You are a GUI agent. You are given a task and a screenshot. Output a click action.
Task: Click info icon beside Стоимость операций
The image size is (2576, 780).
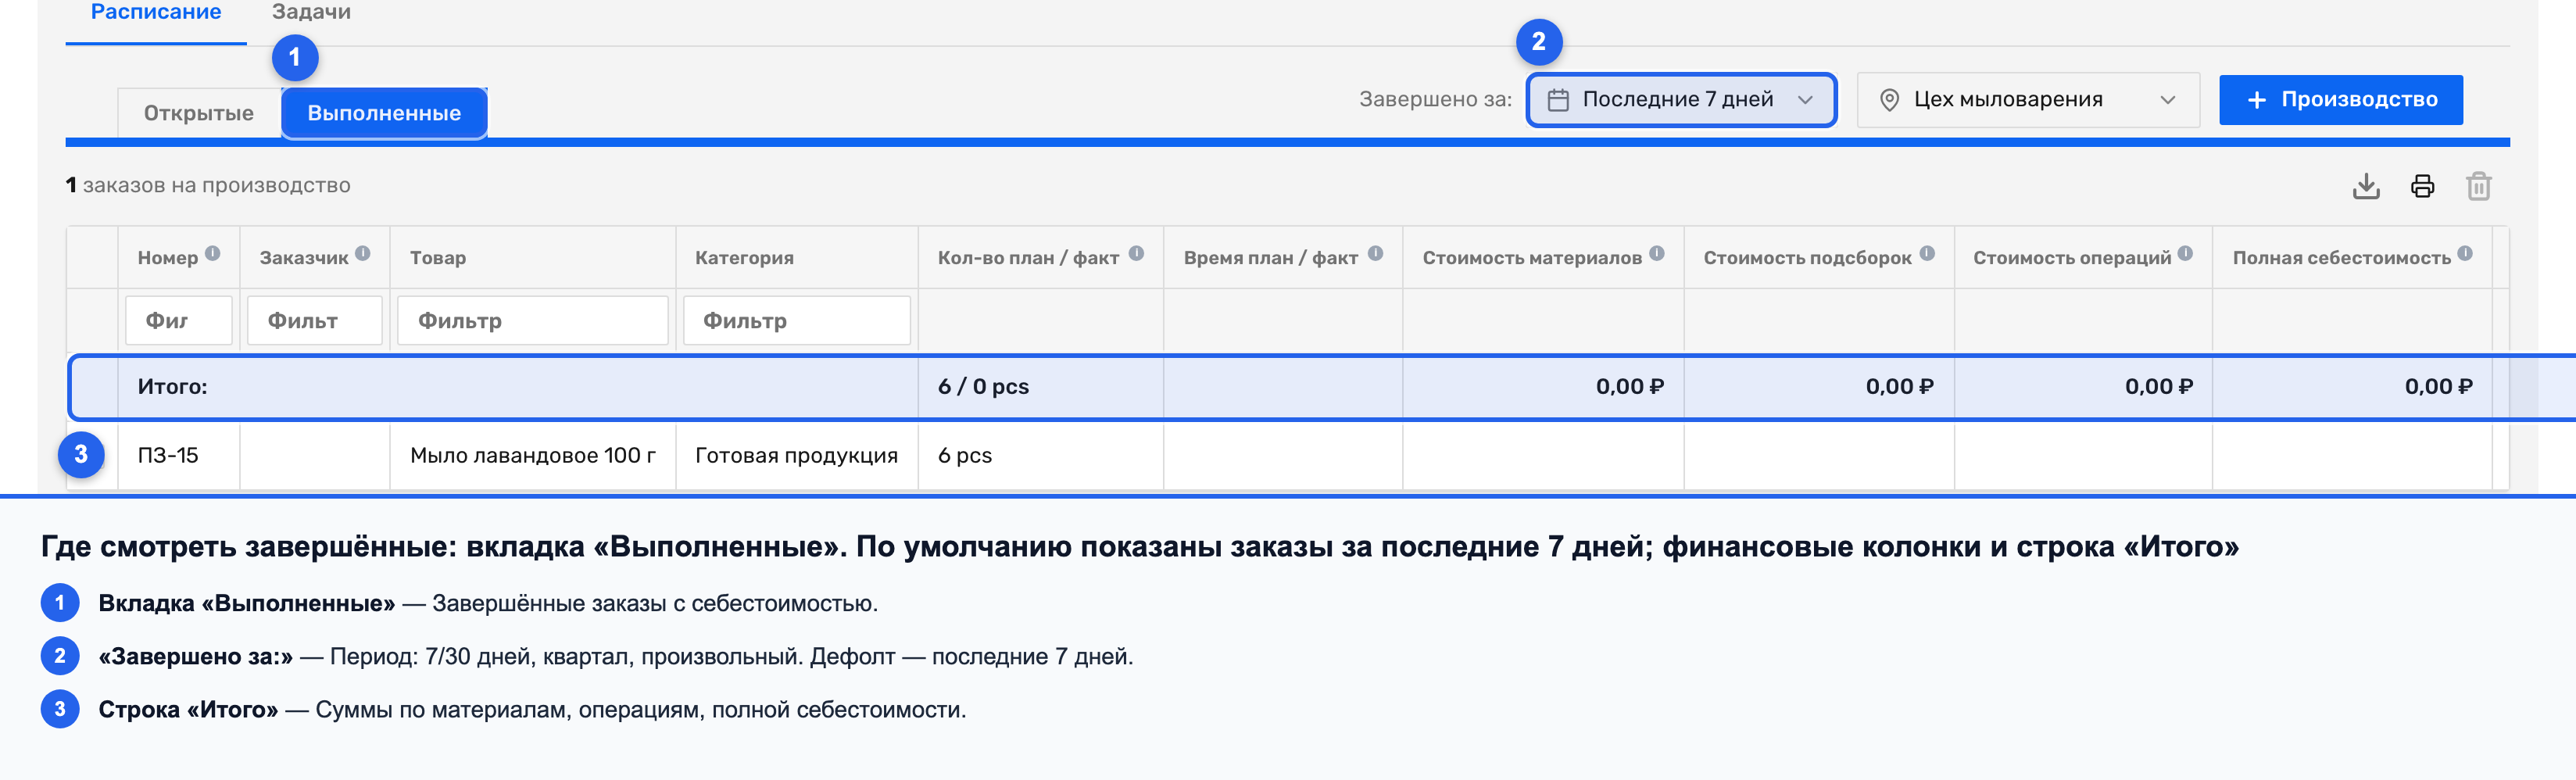click(x=2185, y=254)
